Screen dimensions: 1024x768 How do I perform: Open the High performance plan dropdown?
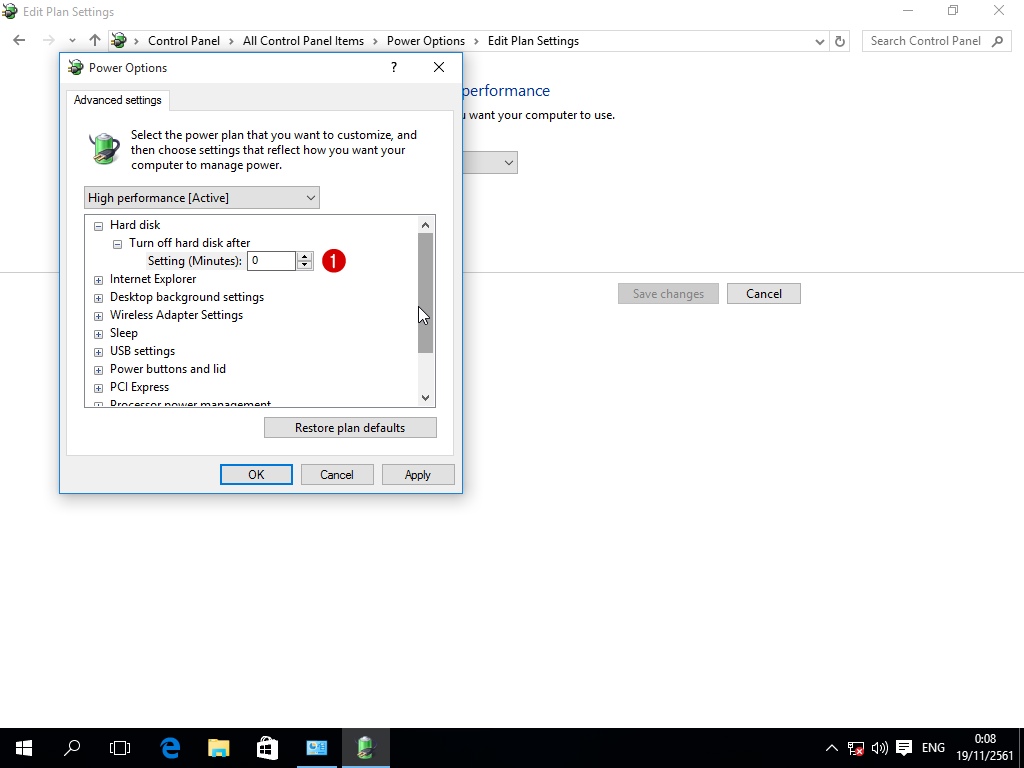tap(202, 198)
